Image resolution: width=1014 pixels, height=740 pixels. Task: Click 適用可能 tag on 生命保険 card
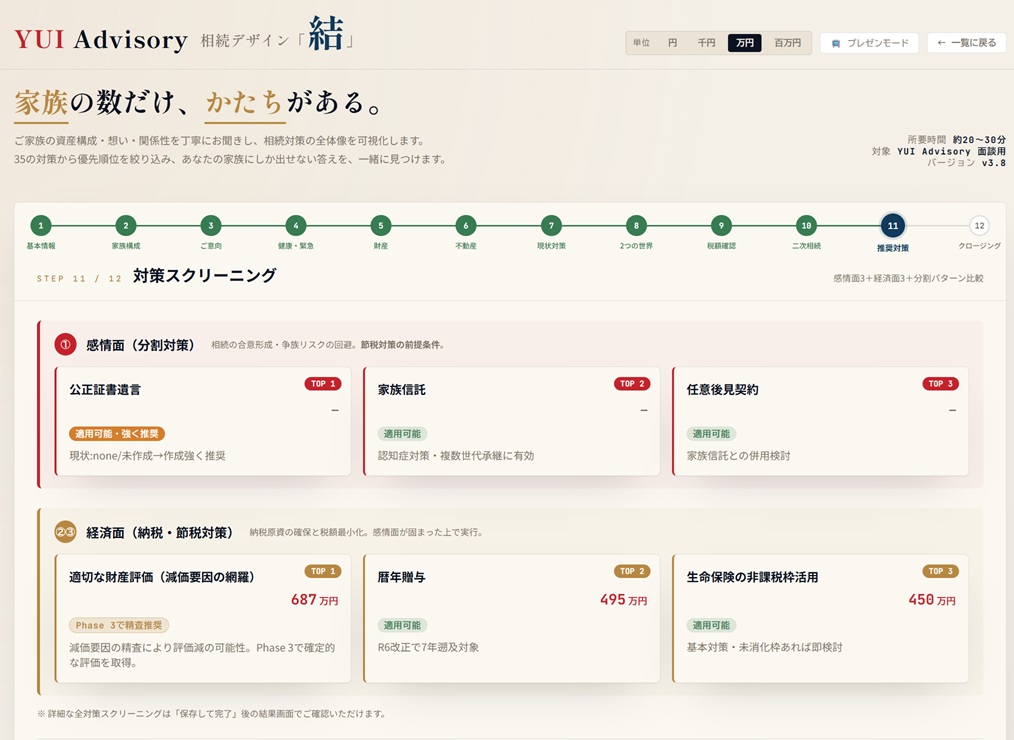click(711, 626)
